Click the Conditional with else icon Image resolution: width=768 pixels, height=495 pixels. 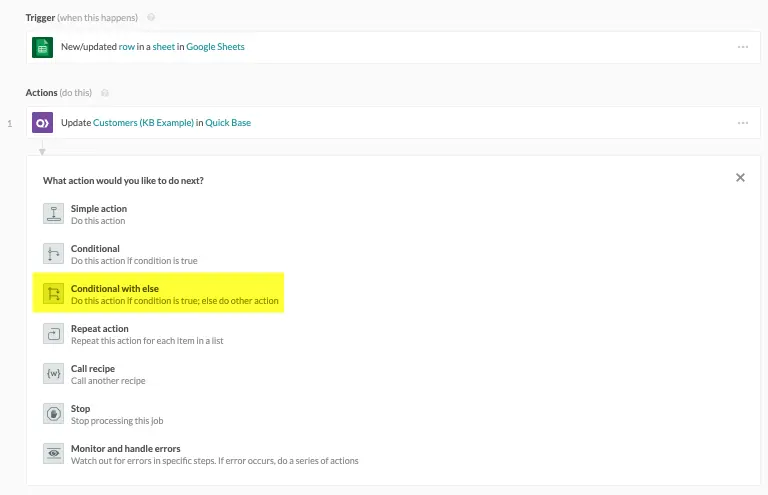coord(53,294)
